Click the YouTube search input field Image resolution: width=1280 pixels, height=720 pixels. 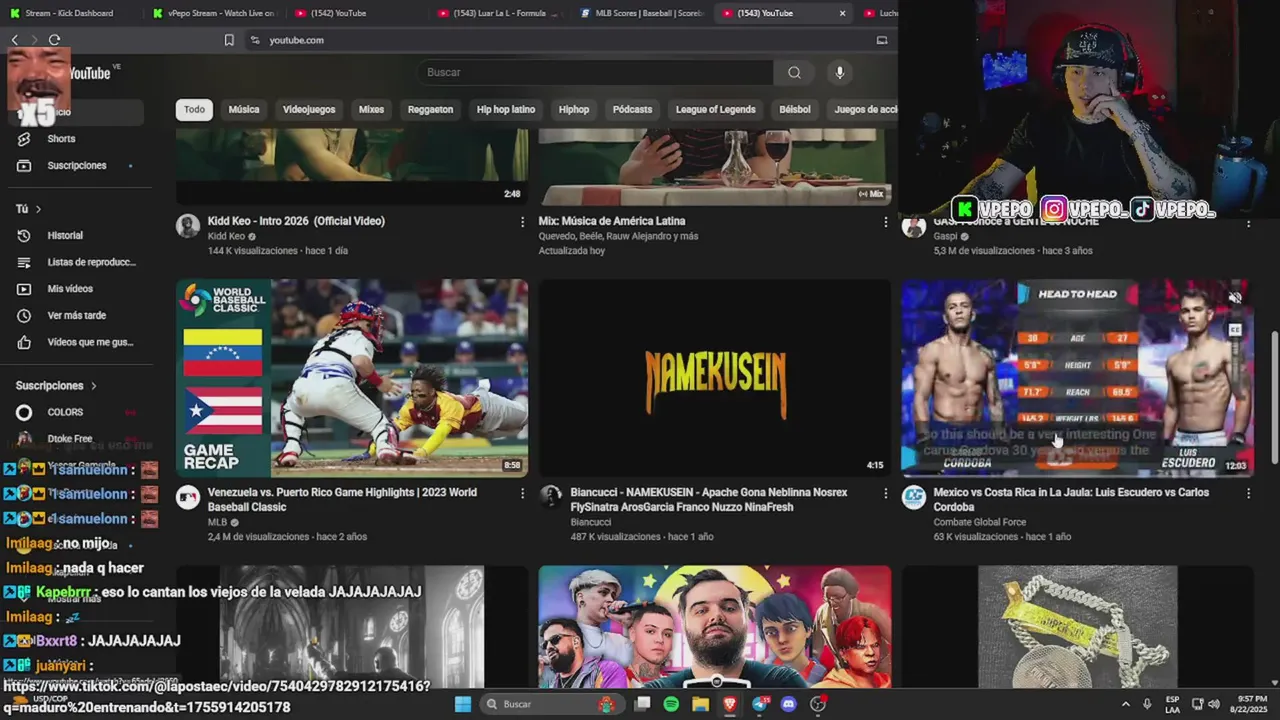coord(595,72)
